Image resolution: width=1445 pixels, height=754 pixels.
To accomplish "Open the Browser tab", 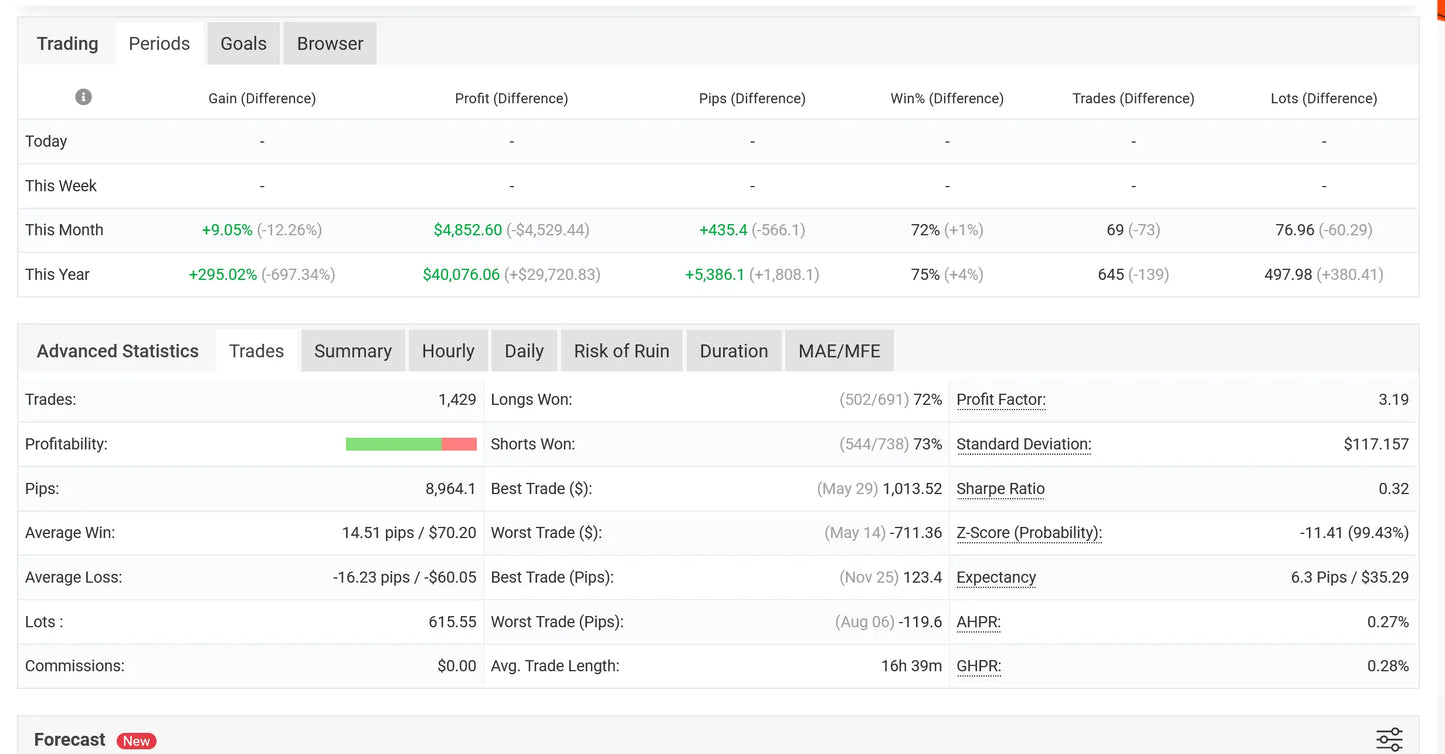I will click(330, 44).
